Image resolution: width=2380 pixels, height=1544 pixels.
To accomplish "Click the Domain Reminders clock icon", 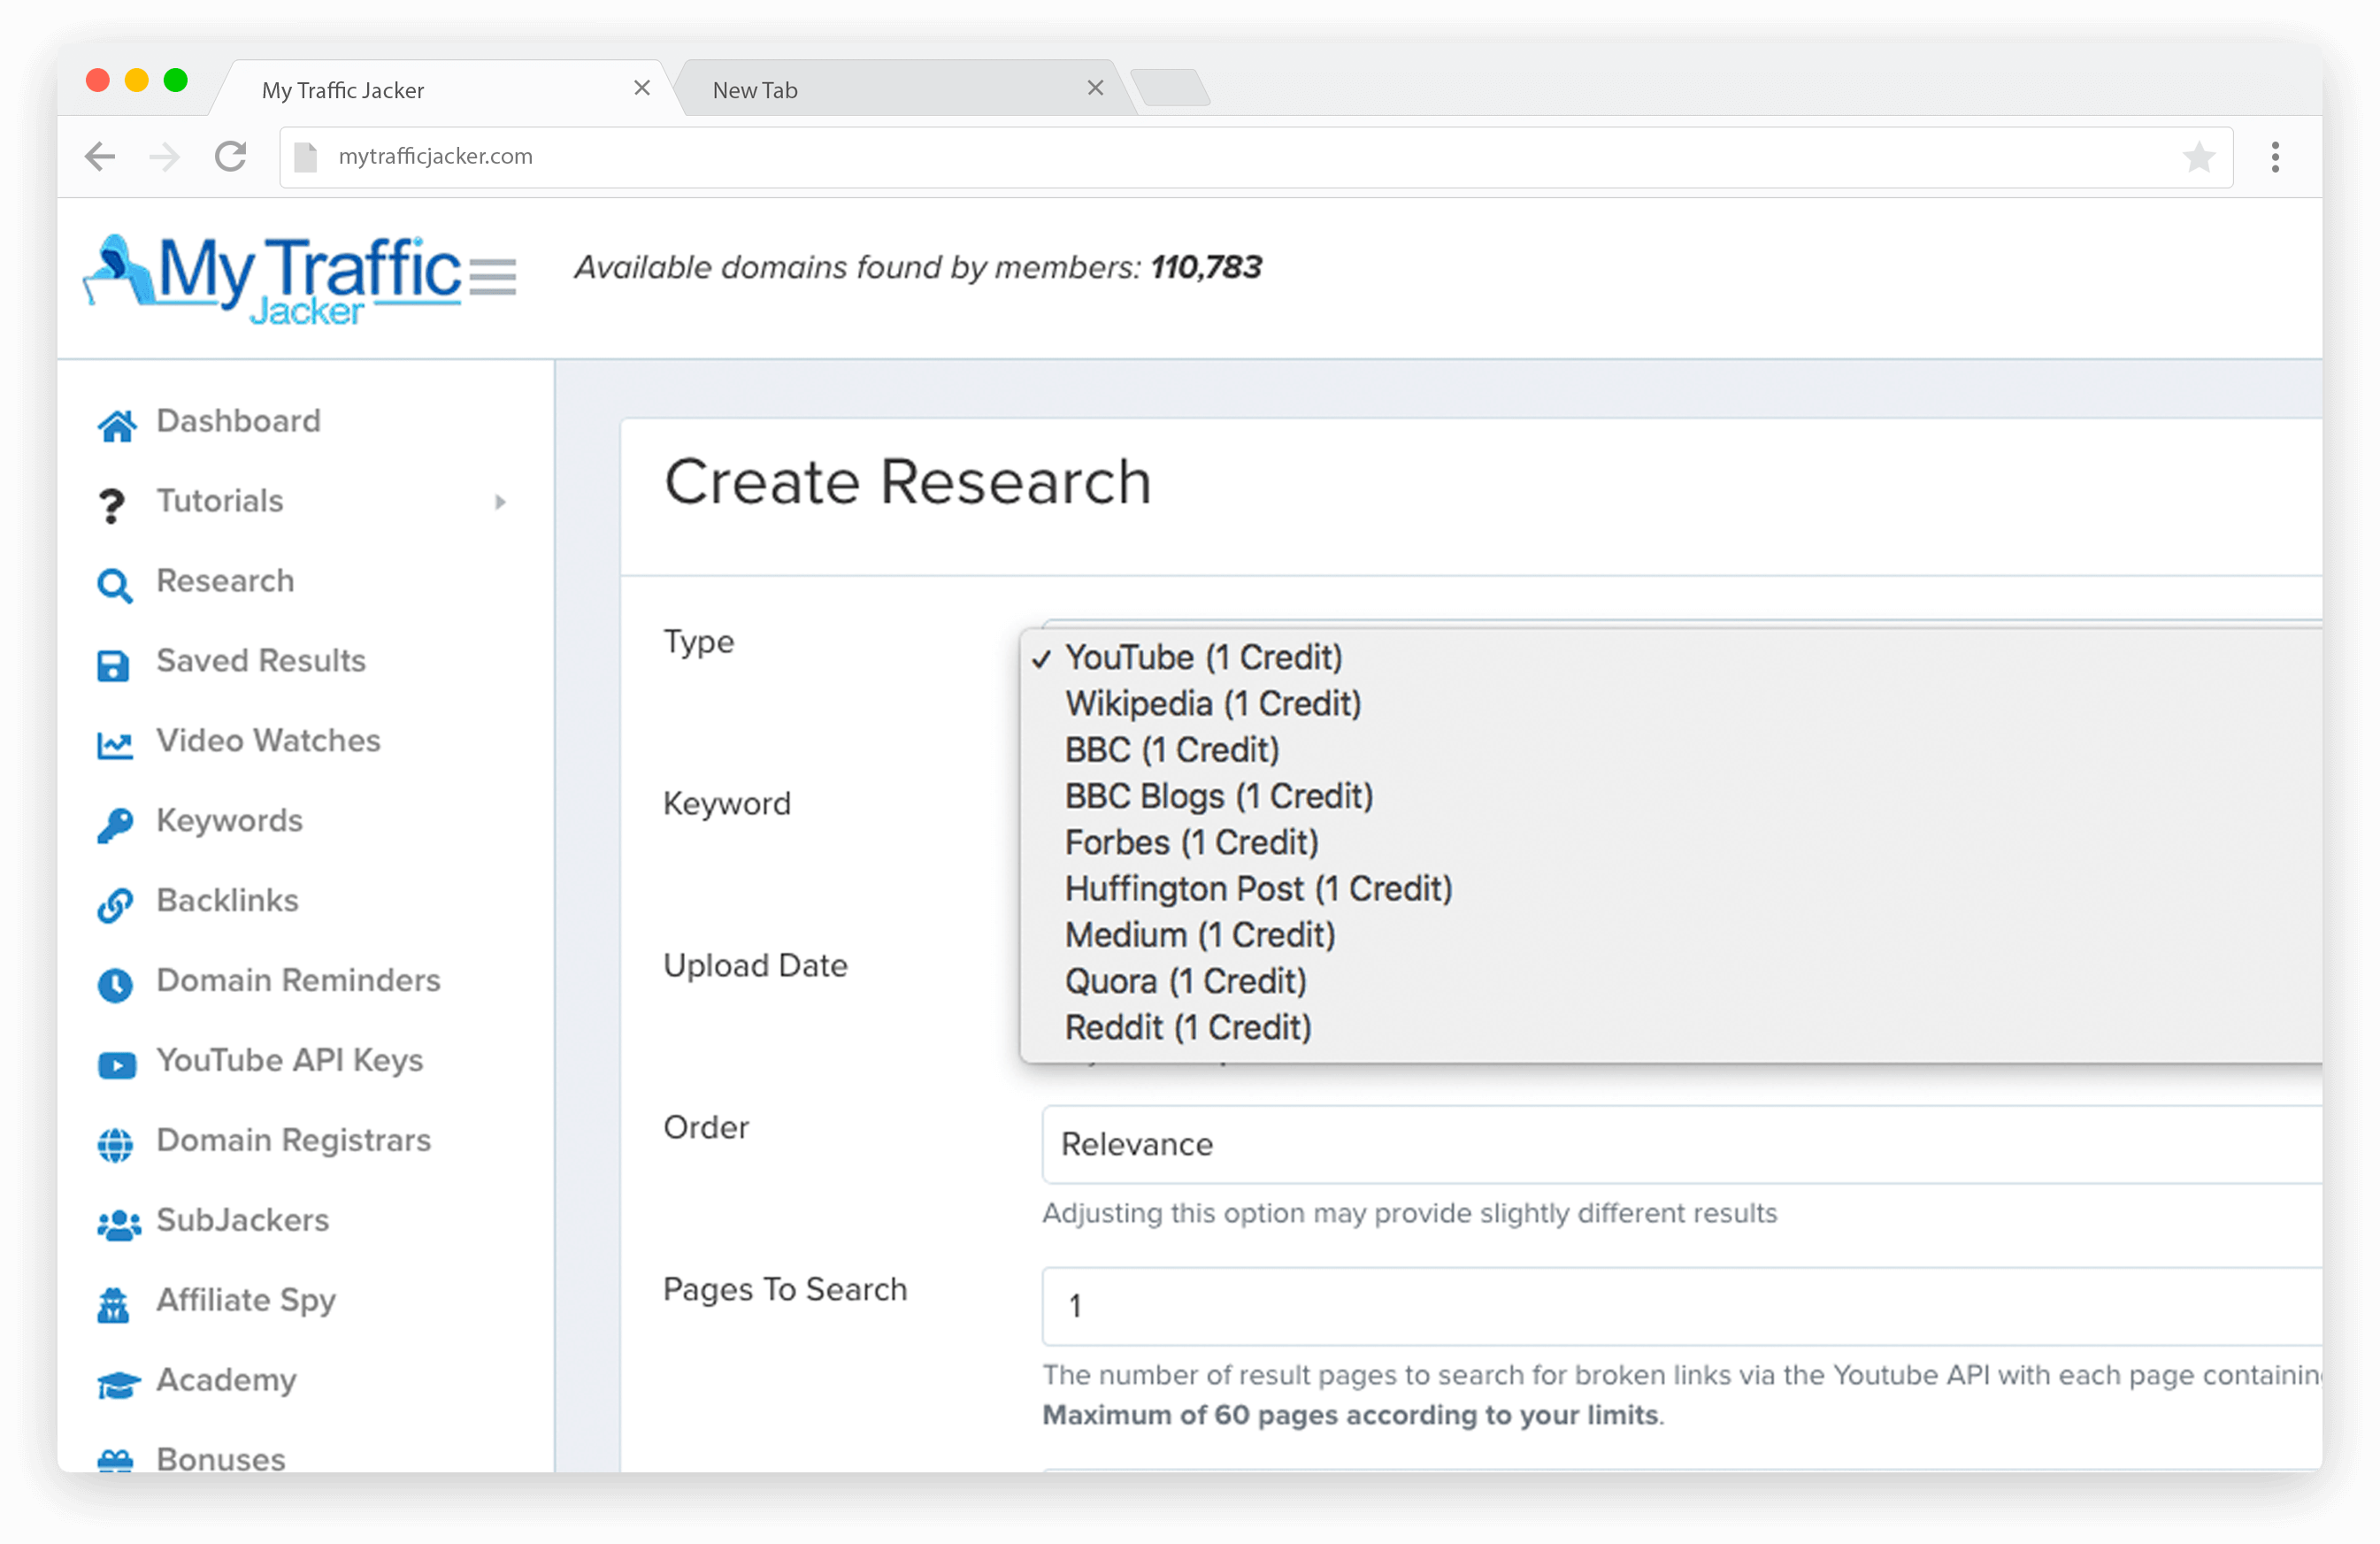I will 114,985.
